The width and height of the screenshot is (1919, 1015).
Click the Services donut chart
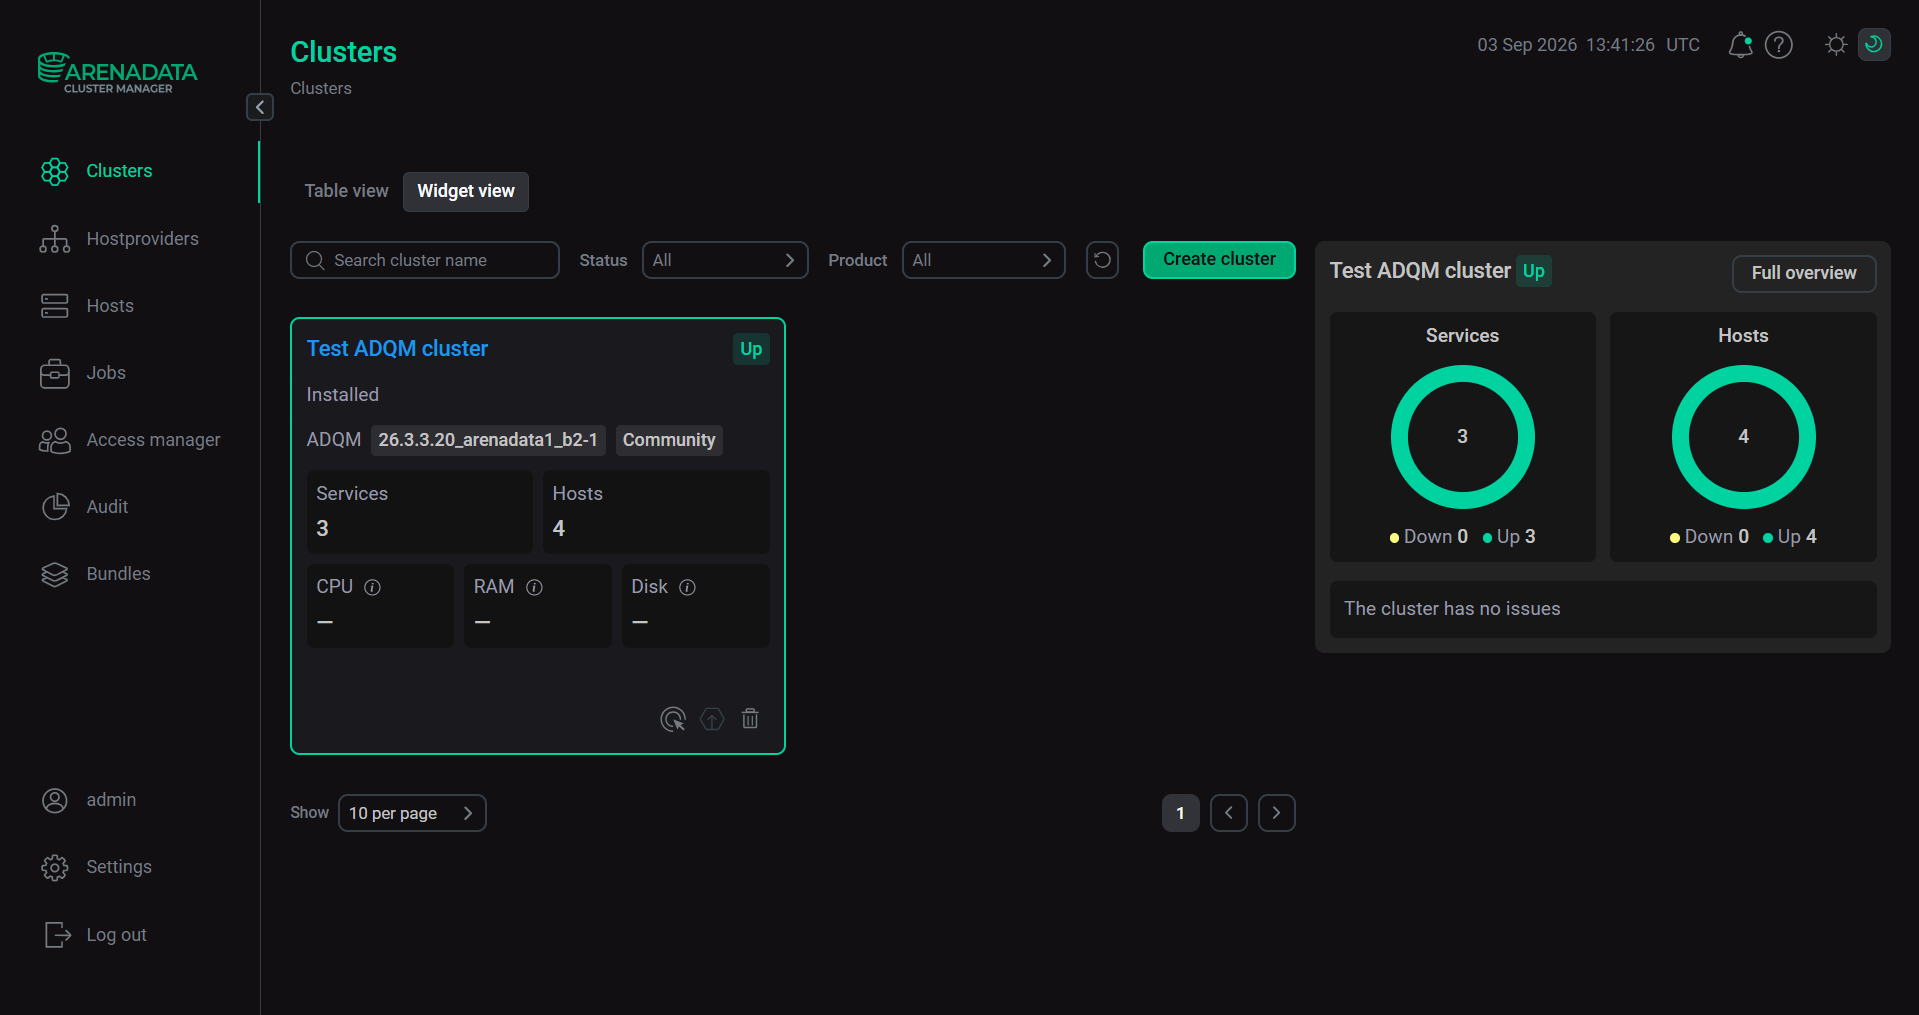click(1462, 437)
